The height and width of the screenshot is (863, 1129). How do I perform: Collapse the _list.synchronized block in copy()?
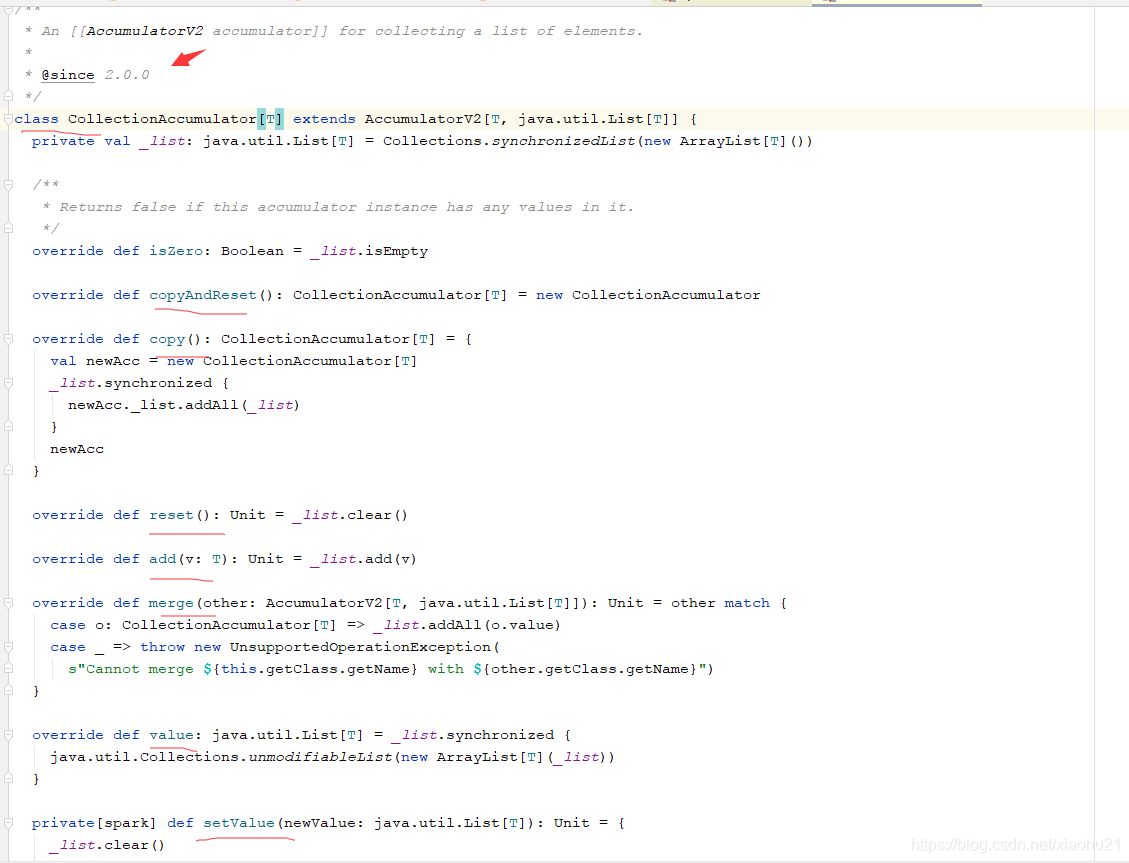pyautogui.click(x=9, y=383)
